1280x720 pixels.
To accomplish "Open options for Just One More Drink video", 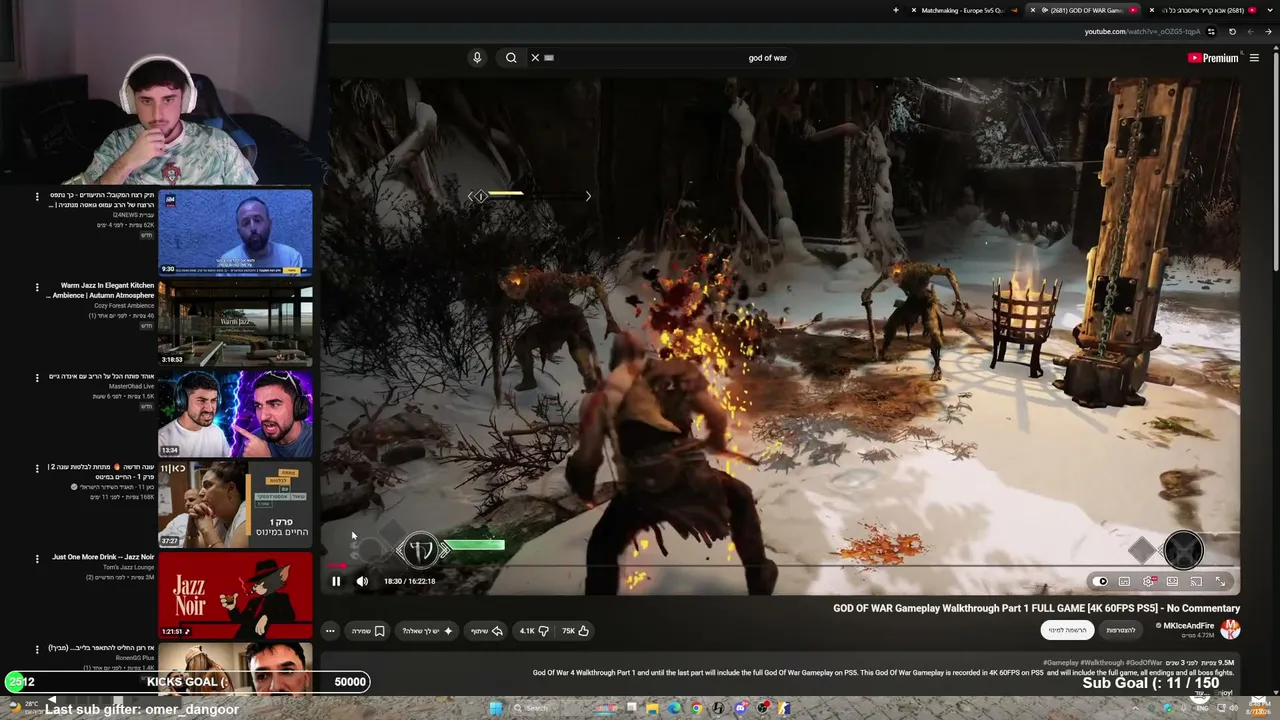I will pyautogui.click(x=37, y=558).
